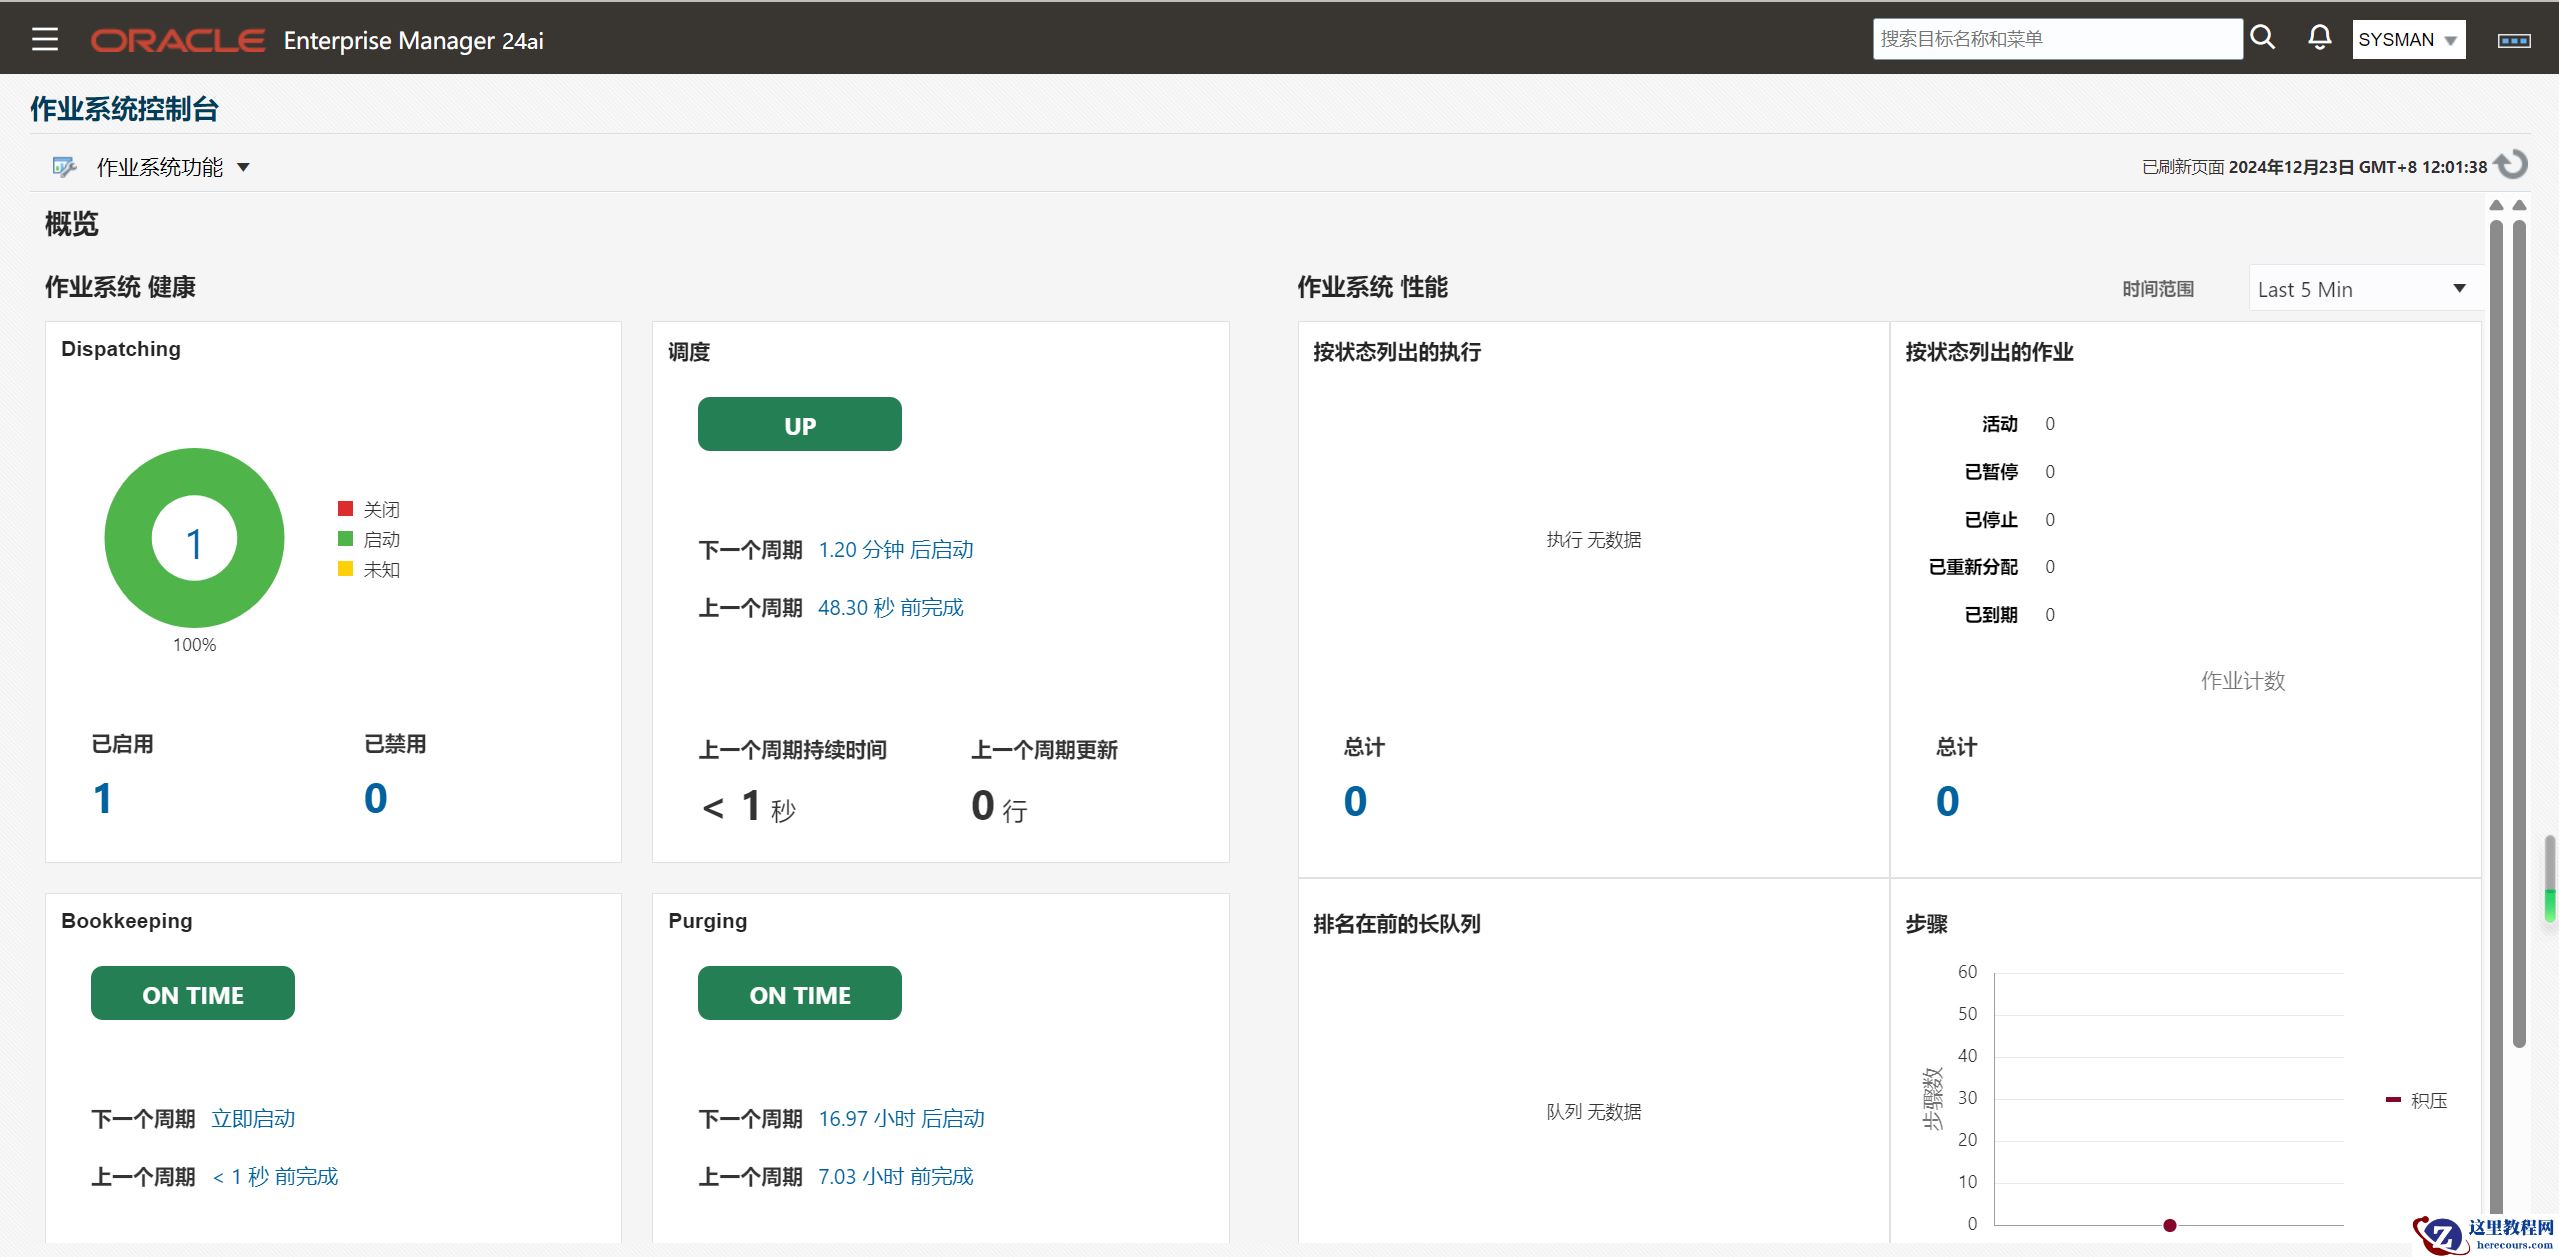
Task: Open the Last 5 Min time range dropdown
Action: (x=2362, y=289)
